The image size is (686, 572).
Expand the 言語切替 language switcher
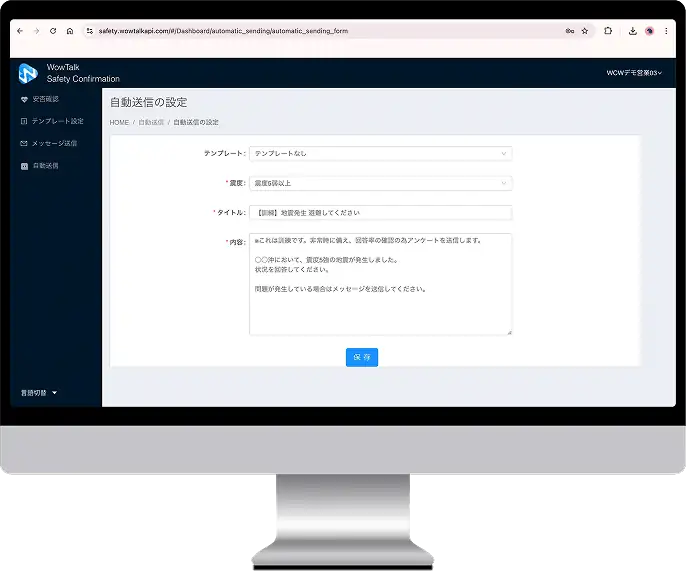point(39,393)
